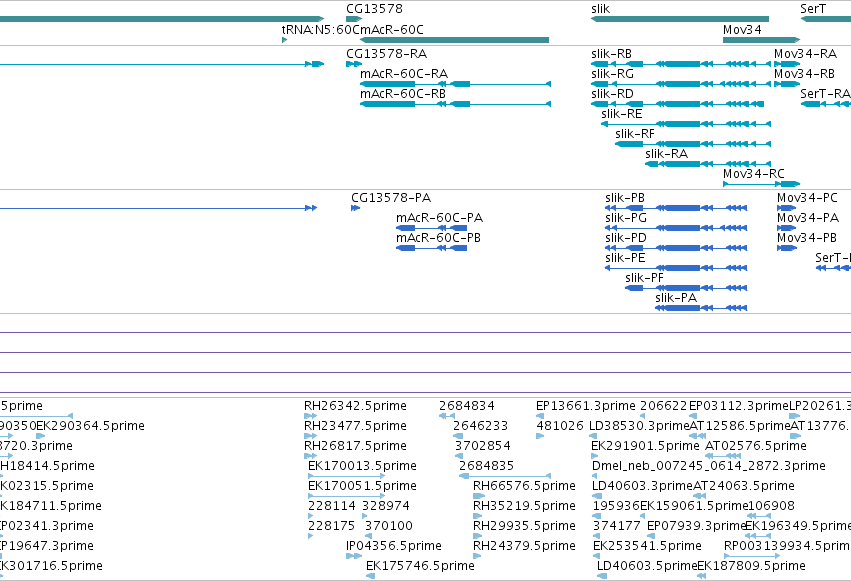Click the RH66576.5prime EST label
The width and height of the screenshot is (851, 581).
tap(524, 486)
